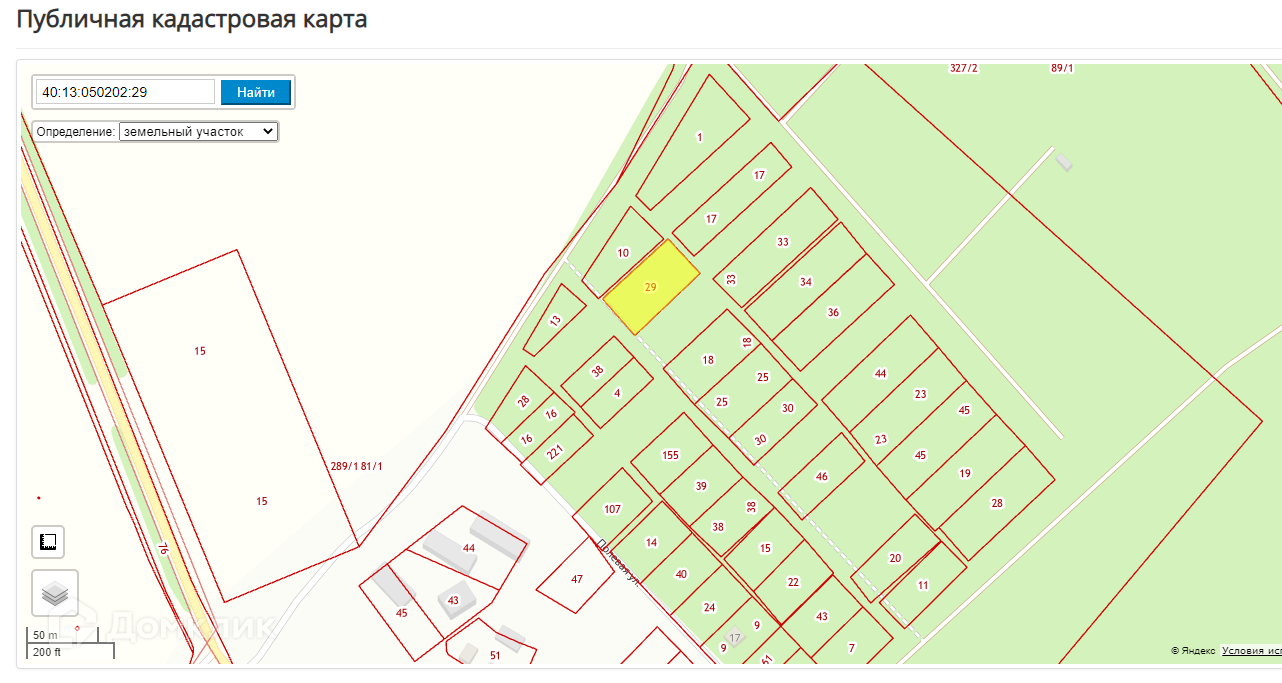Select highlighted yellow parcel 29
Screen dimensions: 1282x683
pyautogui.click(x=651, y=287)
